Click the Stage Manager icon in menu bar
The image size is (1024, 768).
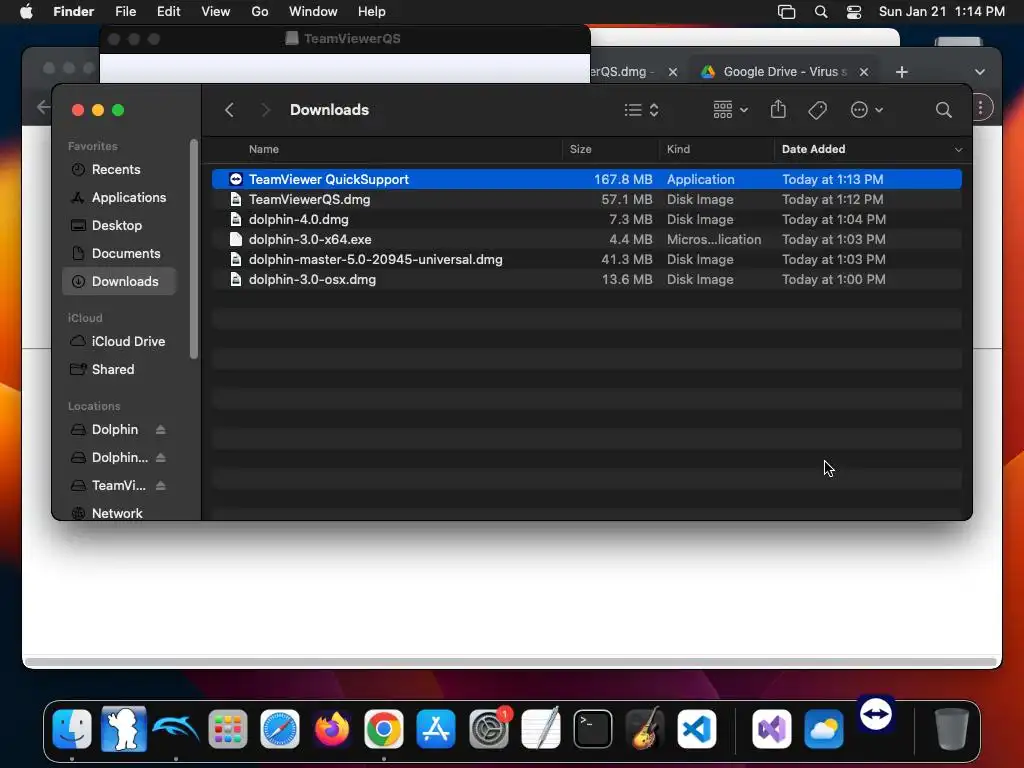[786, 12]
